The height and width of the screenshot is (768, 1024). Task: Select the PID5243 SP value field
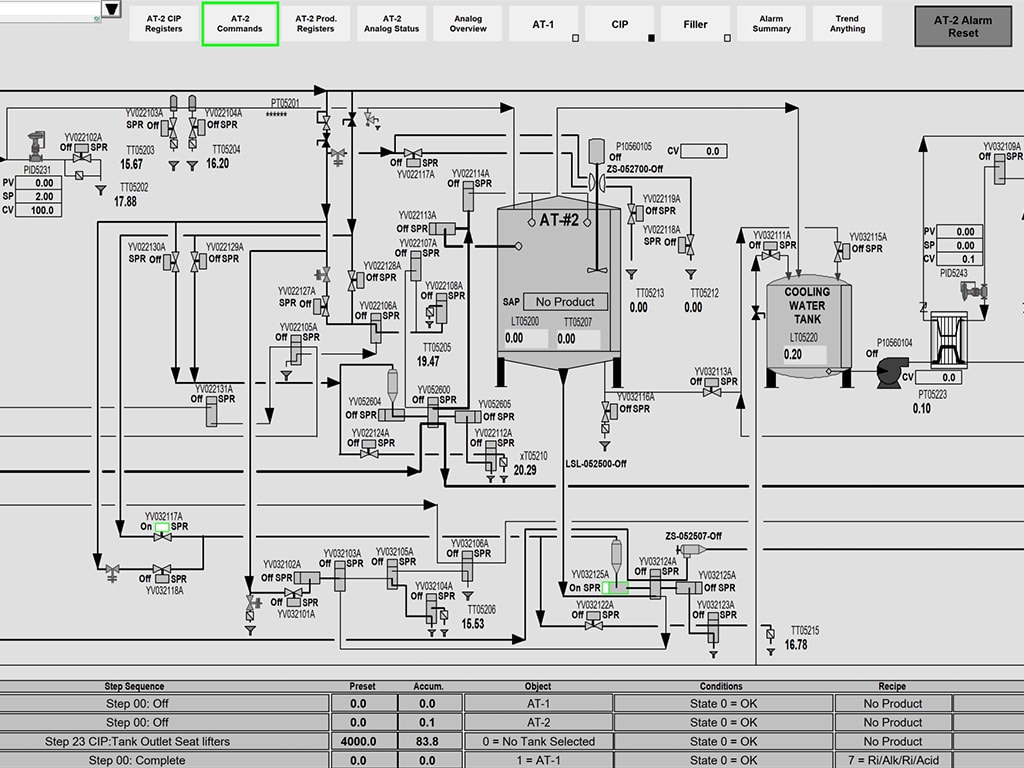[959, 246]
